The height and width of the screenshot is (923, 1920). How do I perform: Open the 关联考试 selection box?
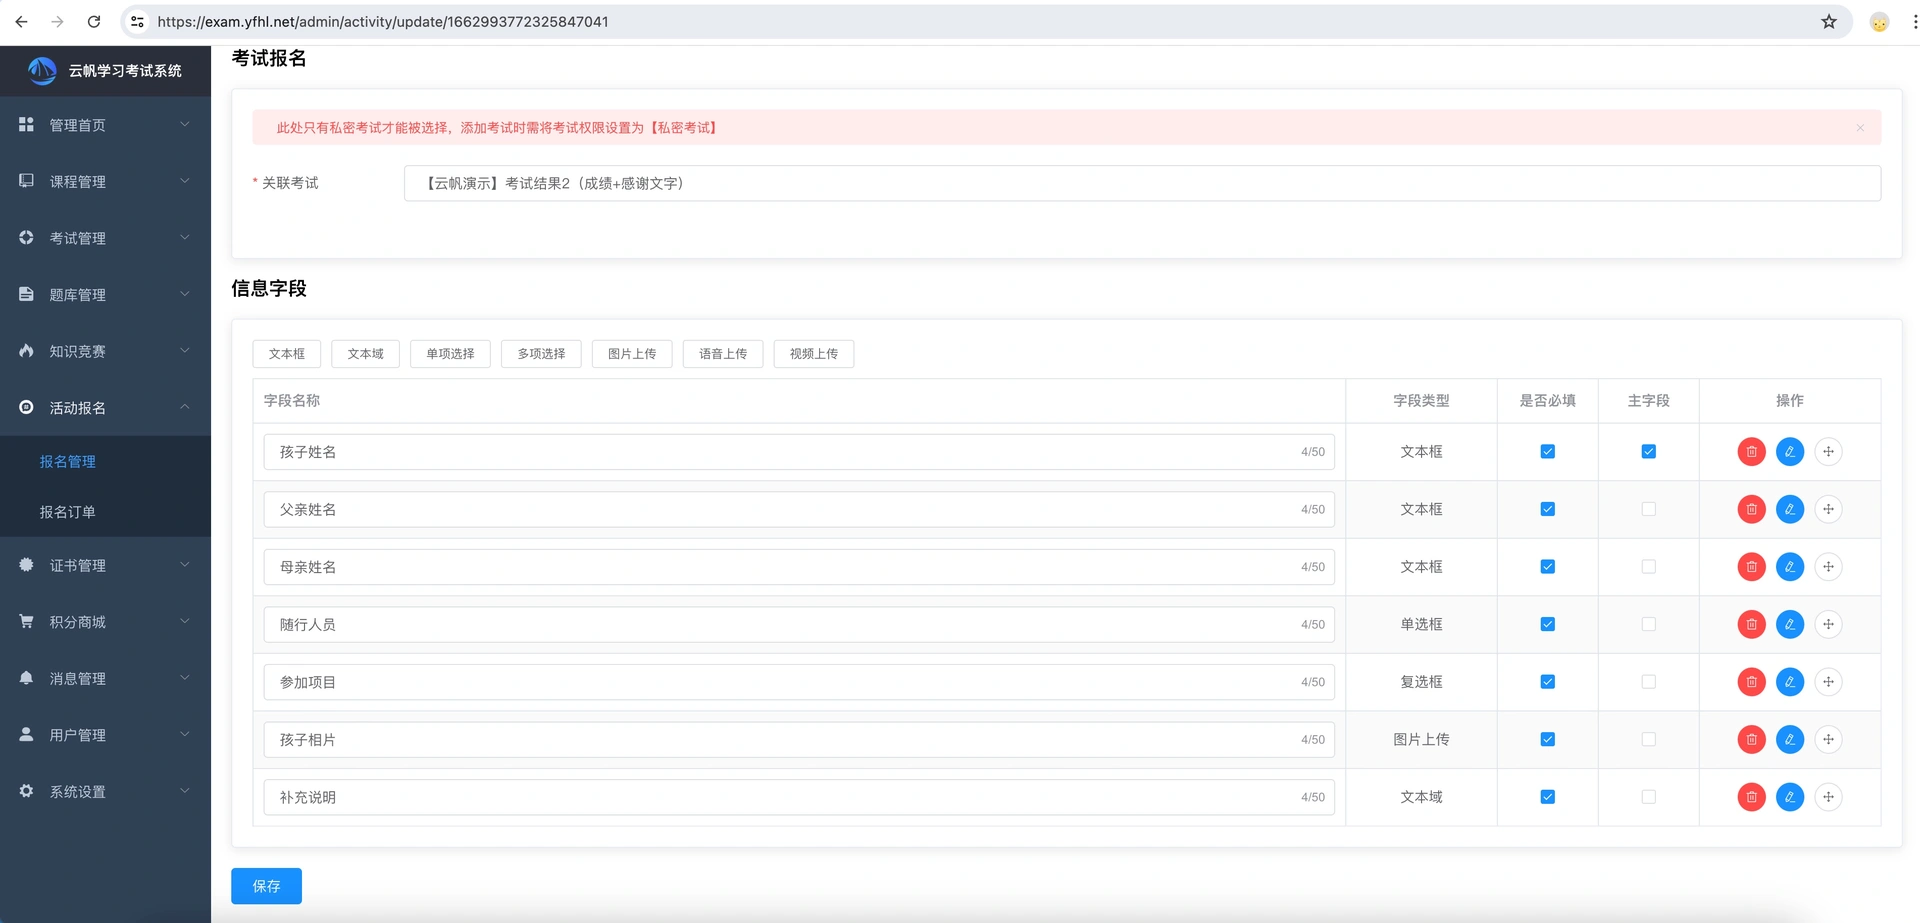coord(1142,183)
